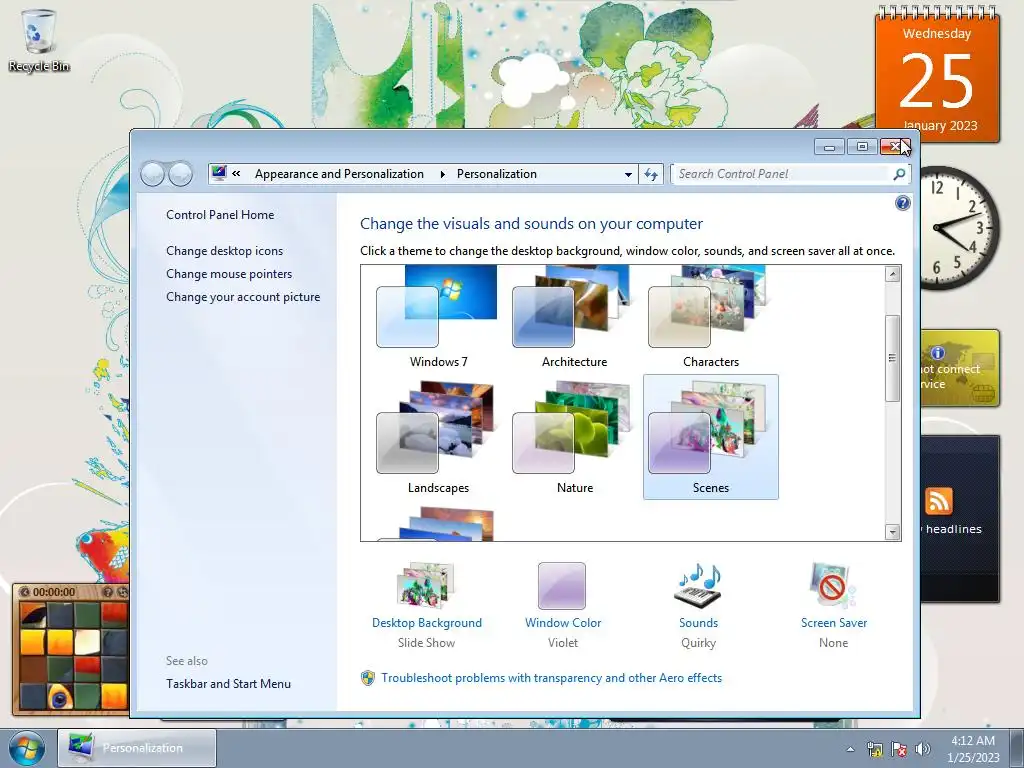Show hidden tray icons arrow

[850, 749]
